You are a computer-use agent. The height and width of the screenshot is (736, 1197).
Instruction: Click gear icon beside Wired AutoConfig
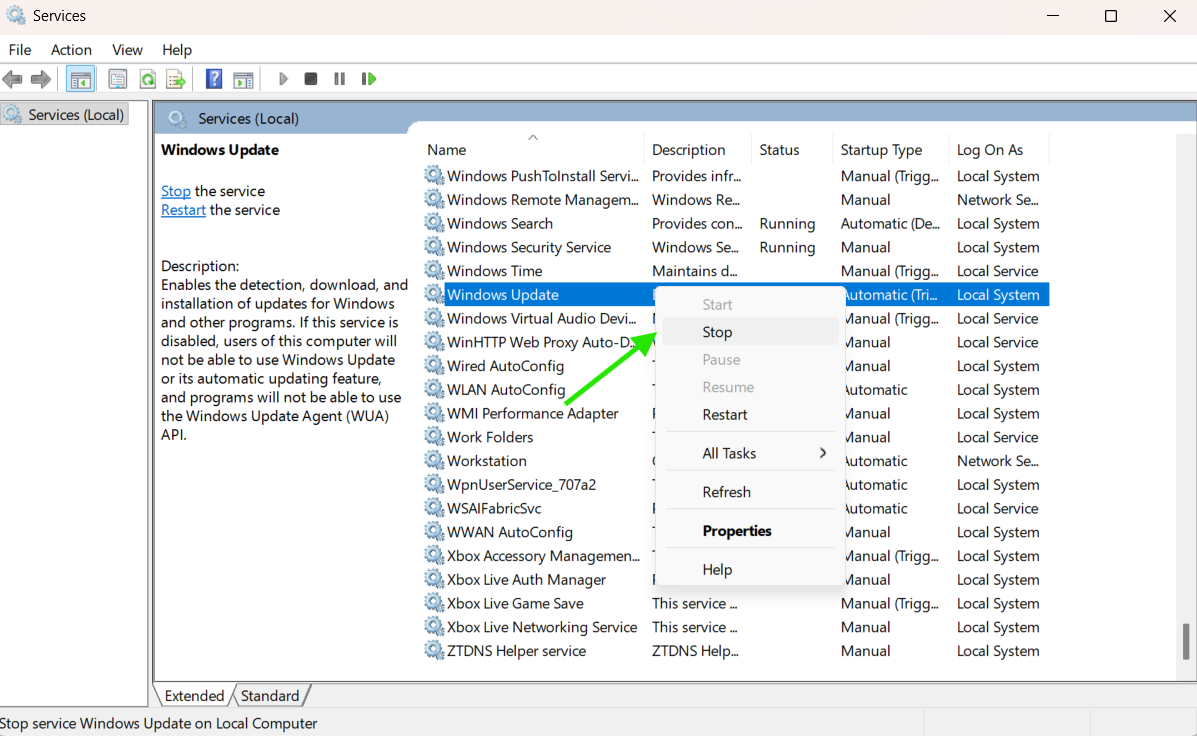[x=434, y=366]
